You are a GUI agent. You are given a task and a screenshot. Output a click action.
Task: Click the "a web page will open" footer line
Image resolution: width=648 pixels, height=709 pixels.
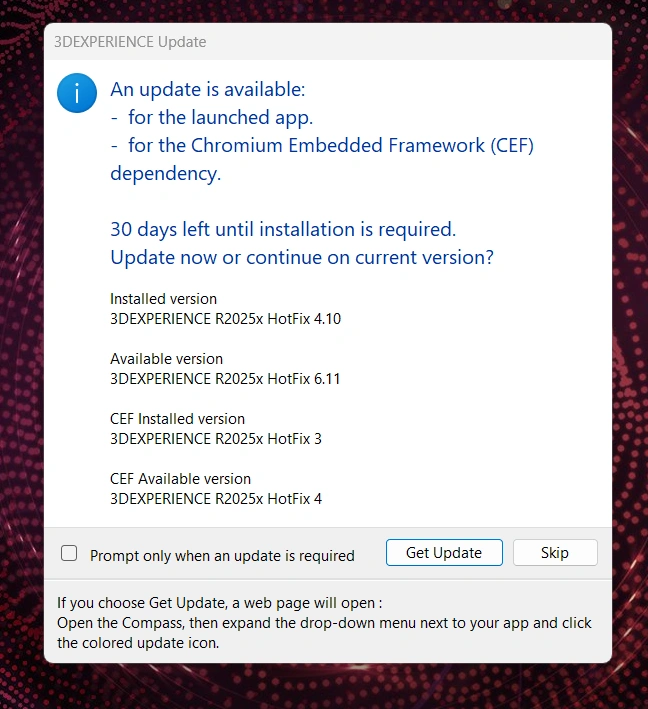[x=220, y=603]
